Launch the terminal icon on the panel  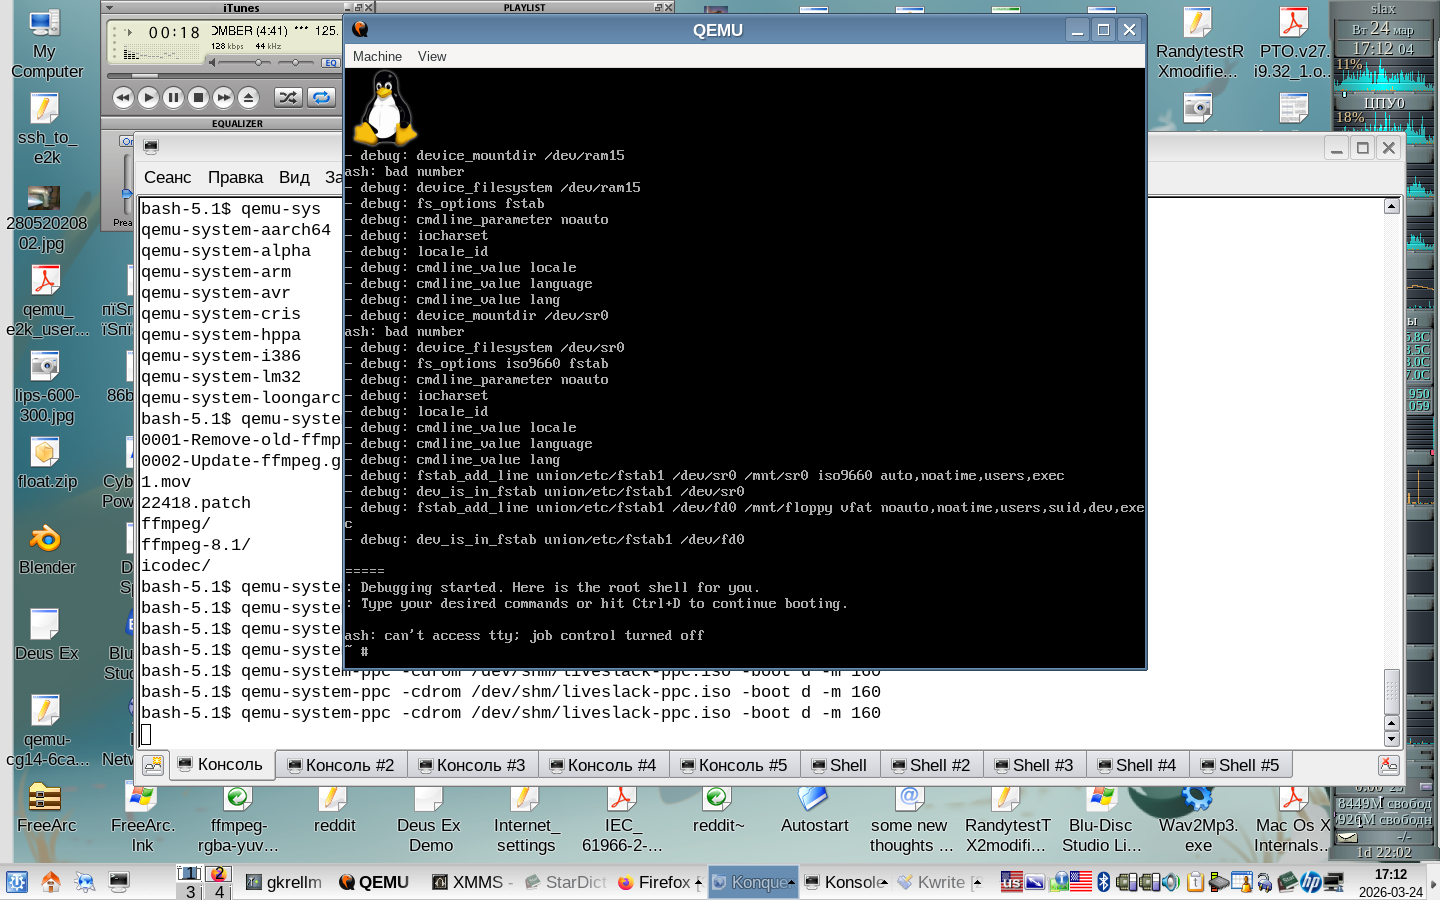tap(118, 882)
